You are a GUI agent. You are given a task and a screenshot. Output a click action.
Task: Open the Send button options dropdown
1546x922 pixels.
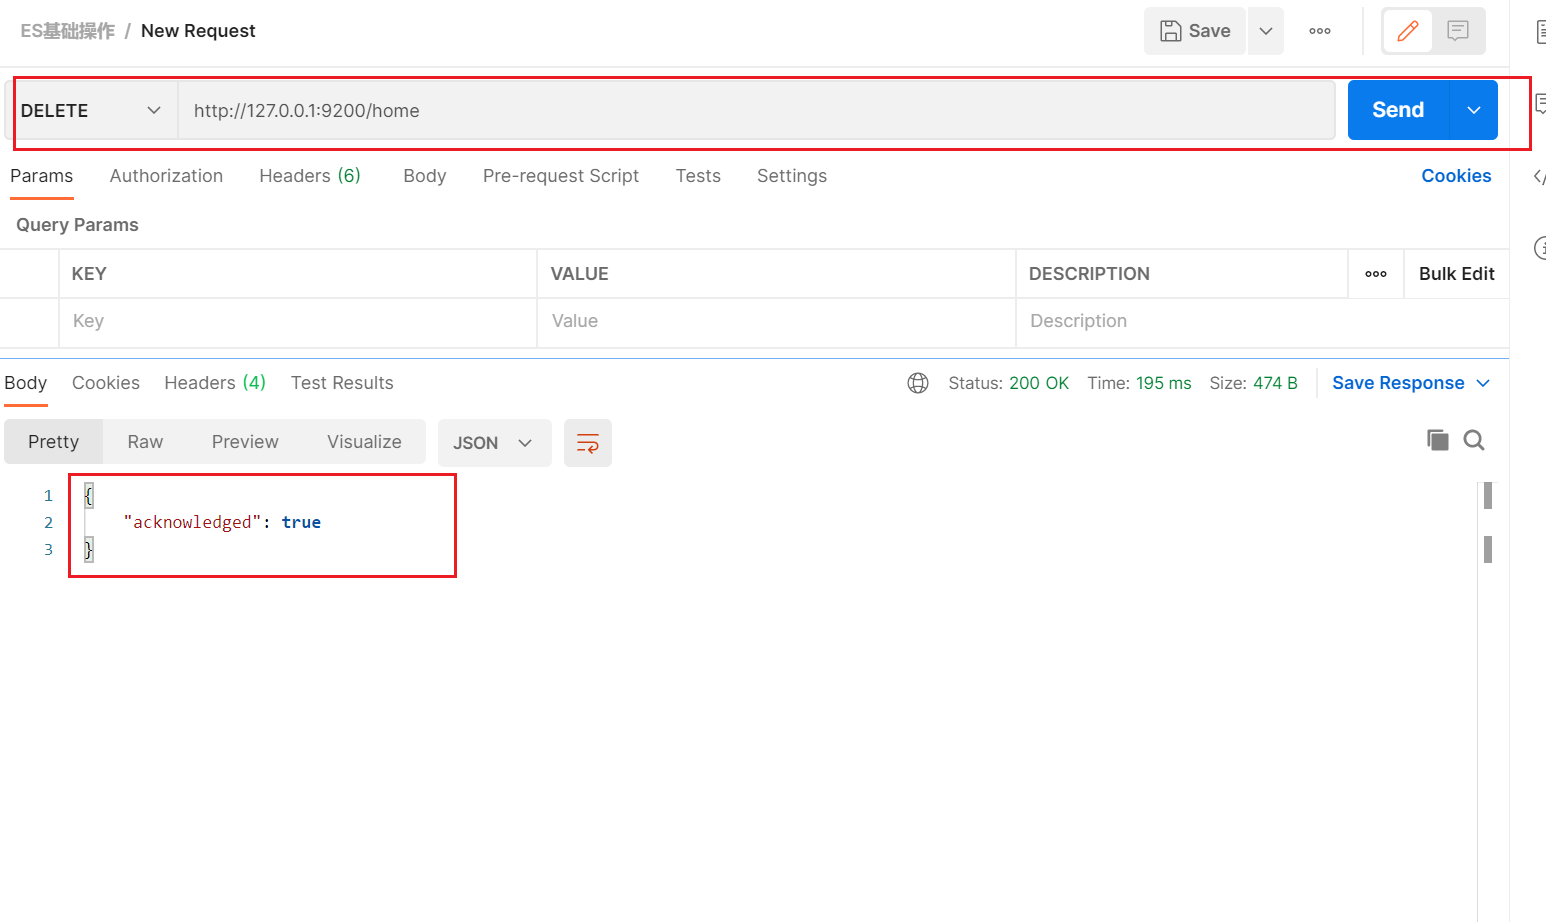(x=1472, y=110)
